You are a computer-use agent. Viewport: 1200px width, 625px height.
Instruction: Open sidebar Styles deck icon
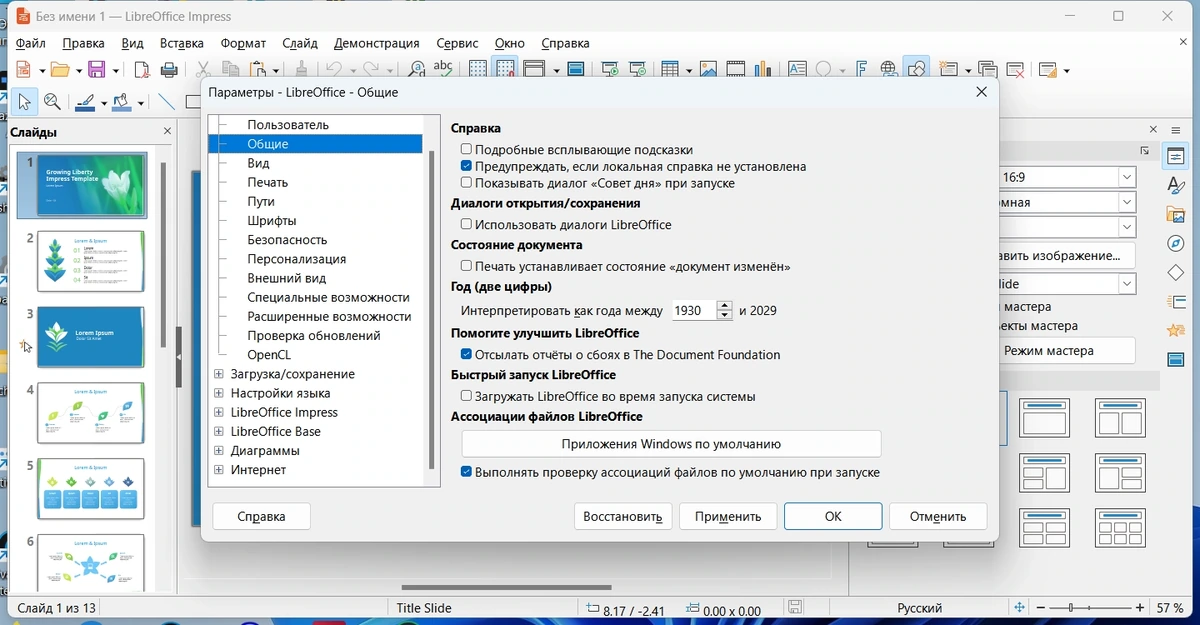click(1176, 186)
